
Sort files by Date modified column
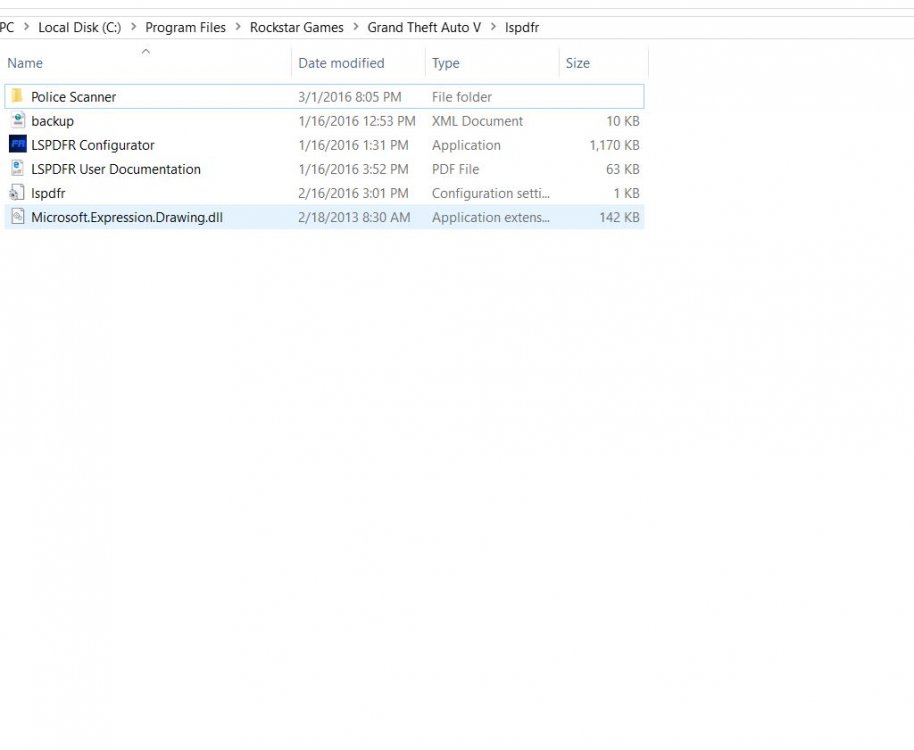pyautogui.click(x=341, y=63)
